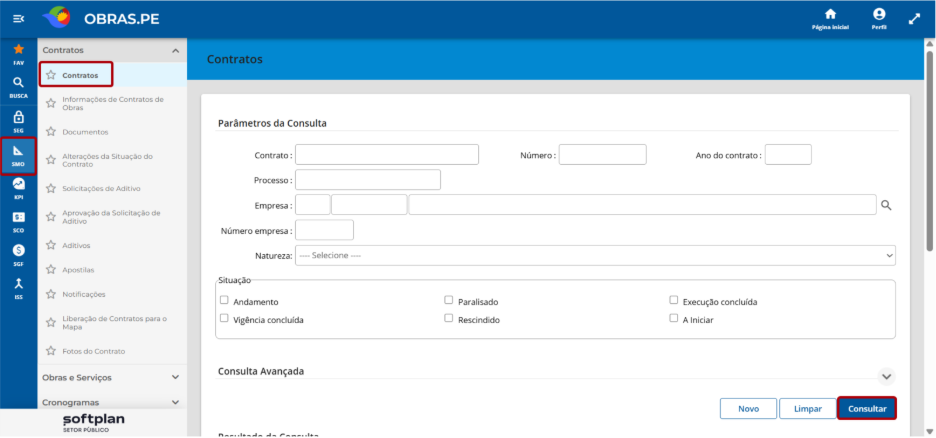Image resolution: width=936 pixels, height=438 pixels.
Task: Check the Rescindido checkbox
Action: point(448,318)
